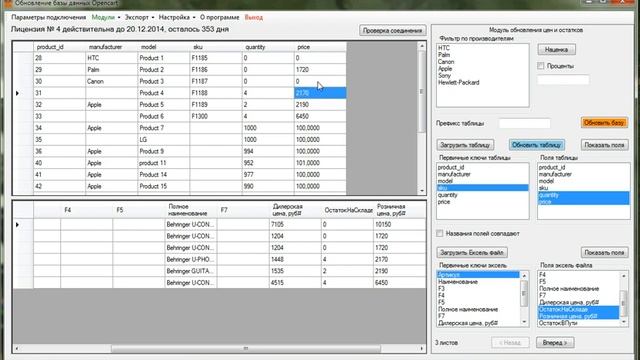Screen dimensions: 640x360
Task: Click the Behringer U-PHO... name cell
Action: pos(191,259)
